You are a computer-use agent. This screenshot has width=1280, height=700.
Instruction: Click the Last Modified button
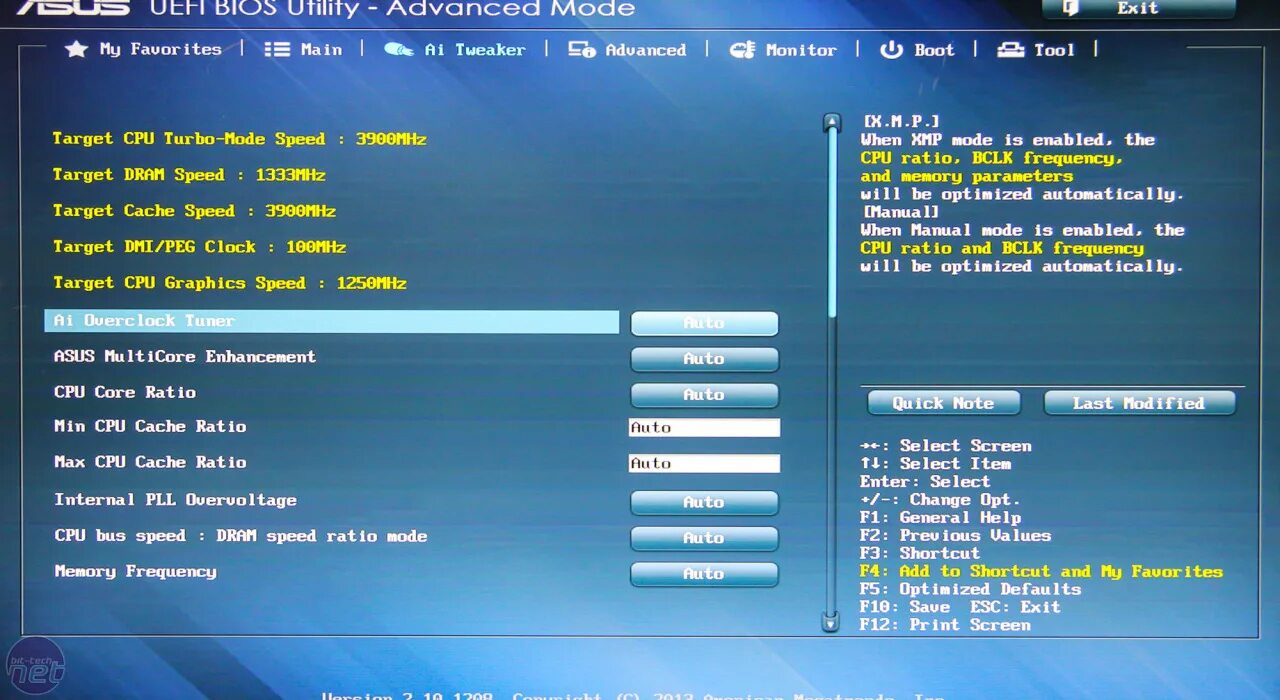coord(1139,403)
